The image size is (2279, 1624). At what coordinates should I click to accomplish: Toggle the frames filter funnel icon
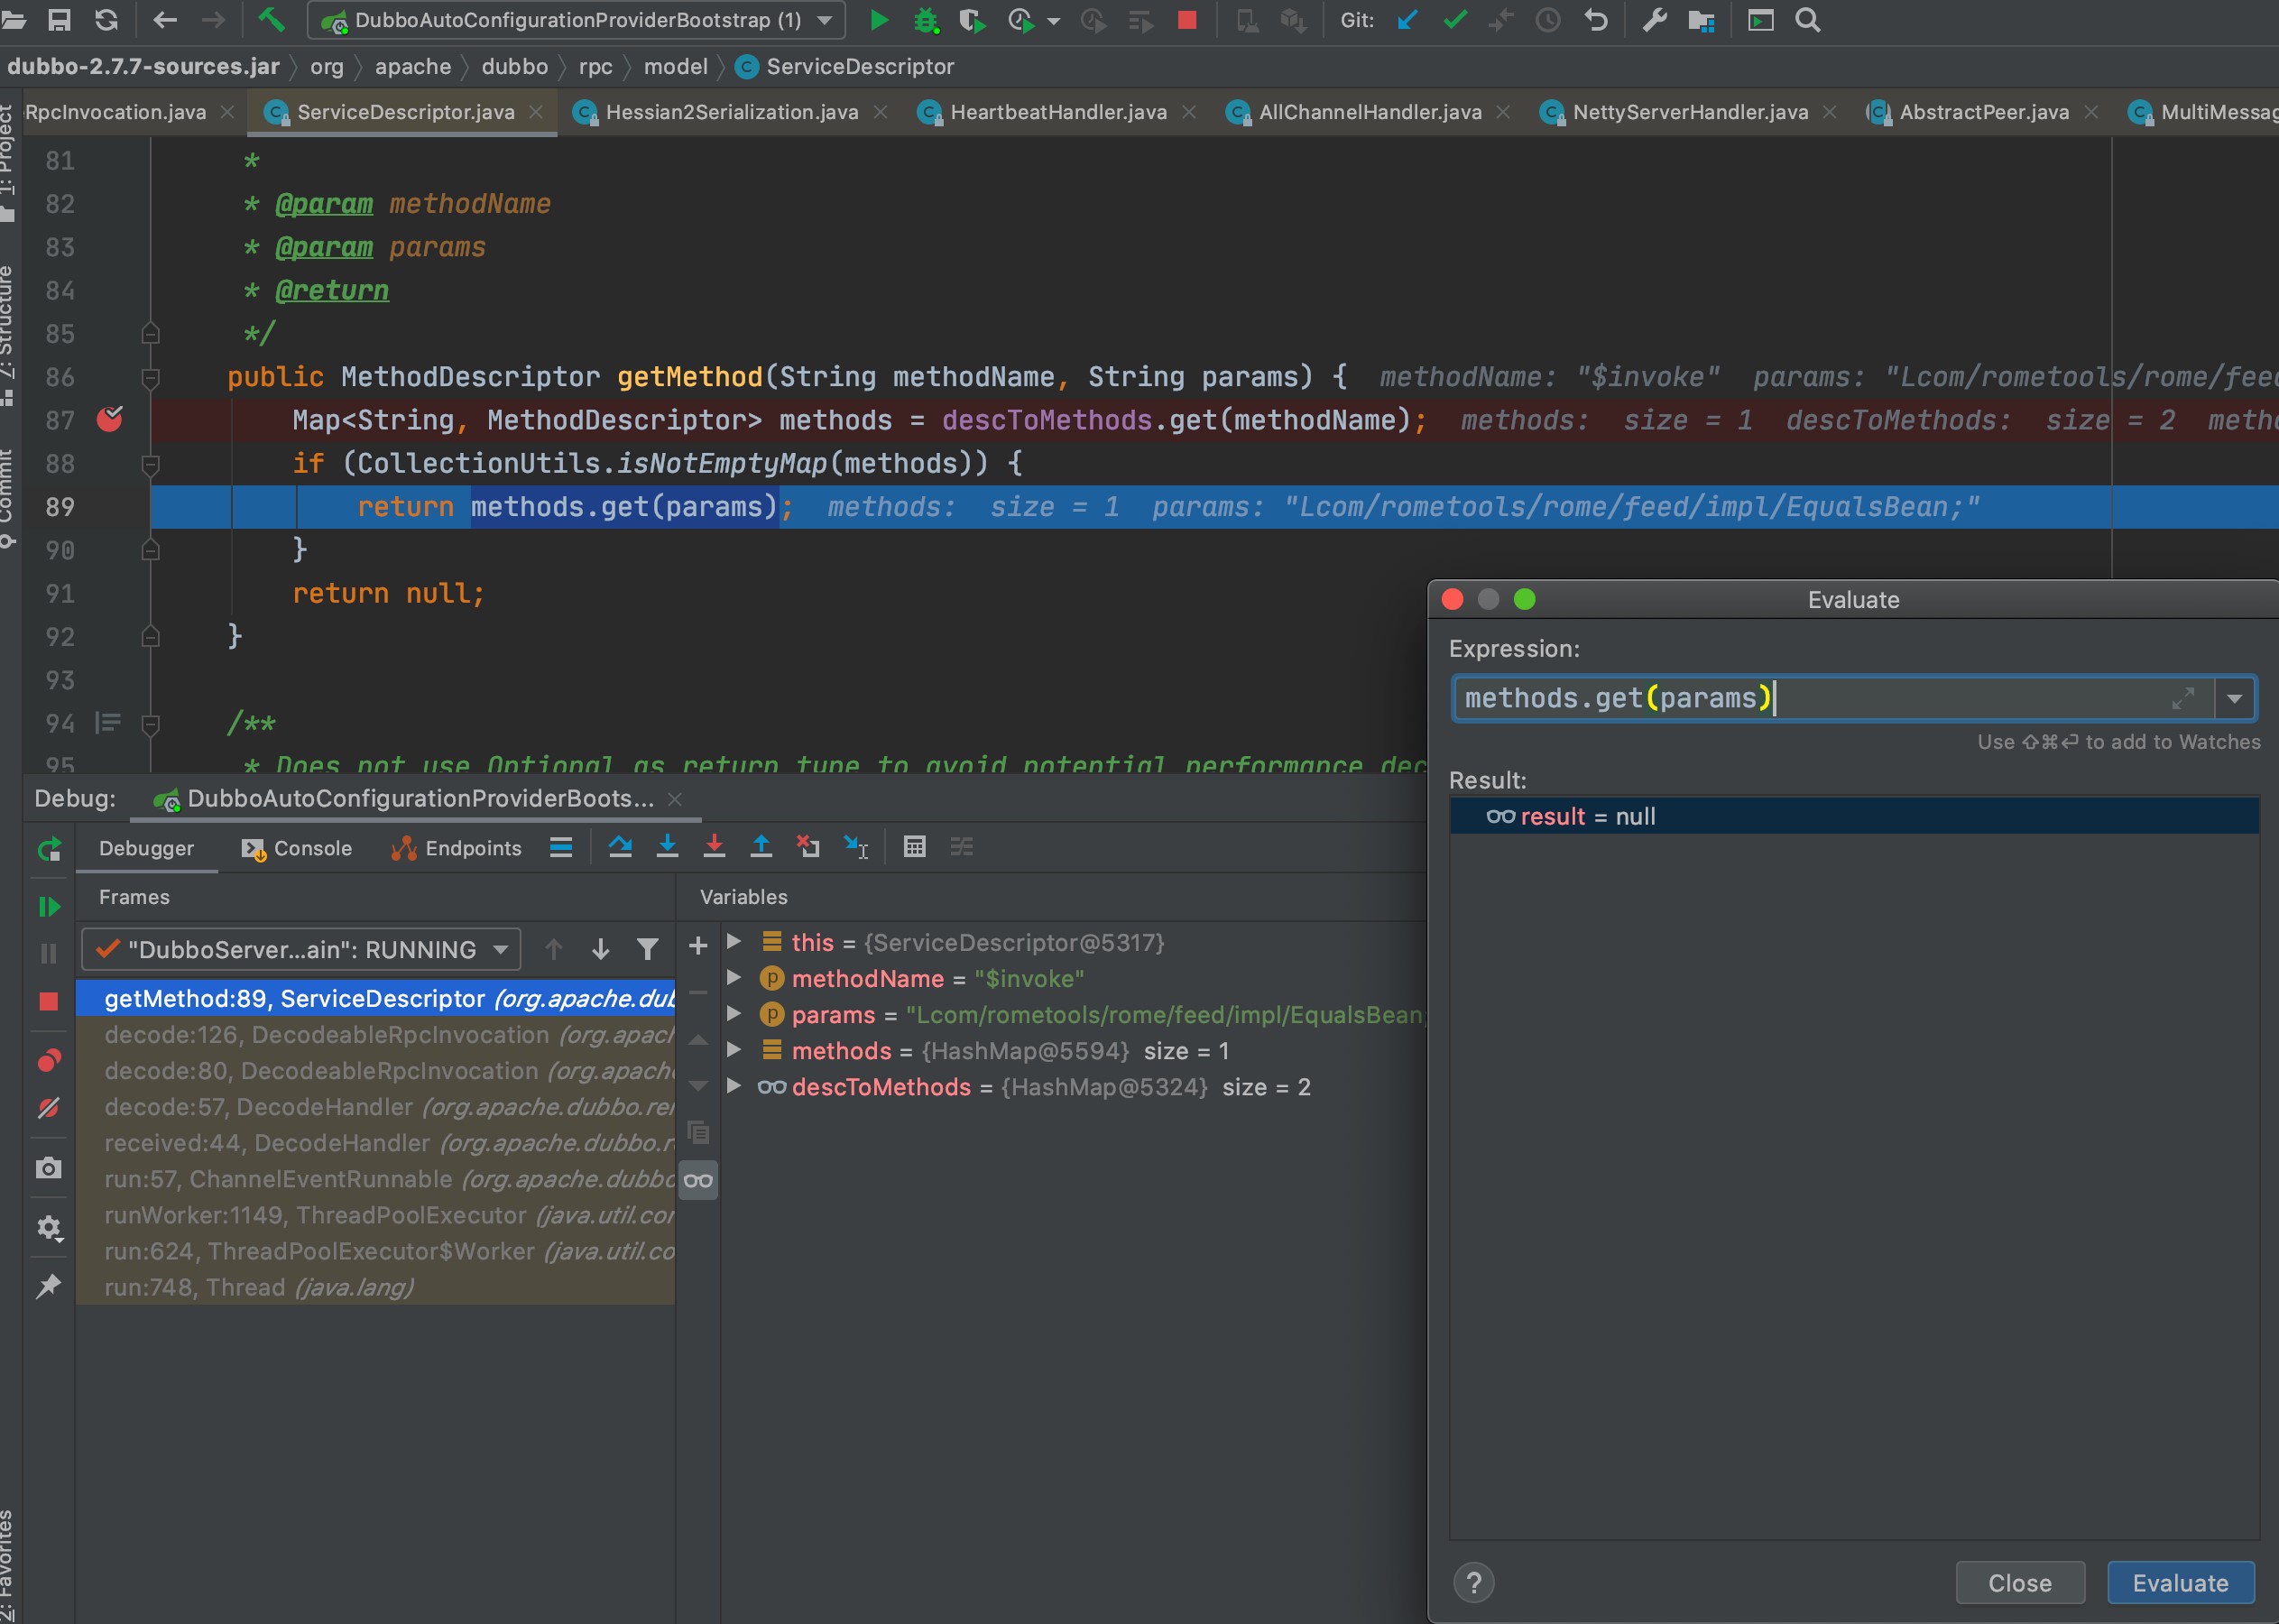[x=647, y=949]
